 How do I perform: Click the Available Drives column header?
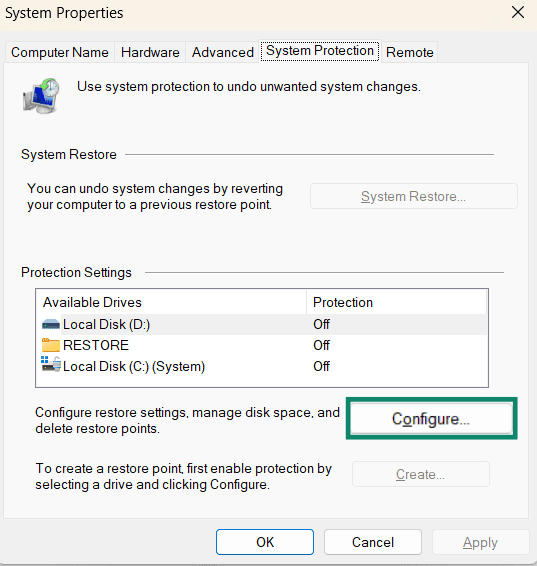(x=171, y=302)
